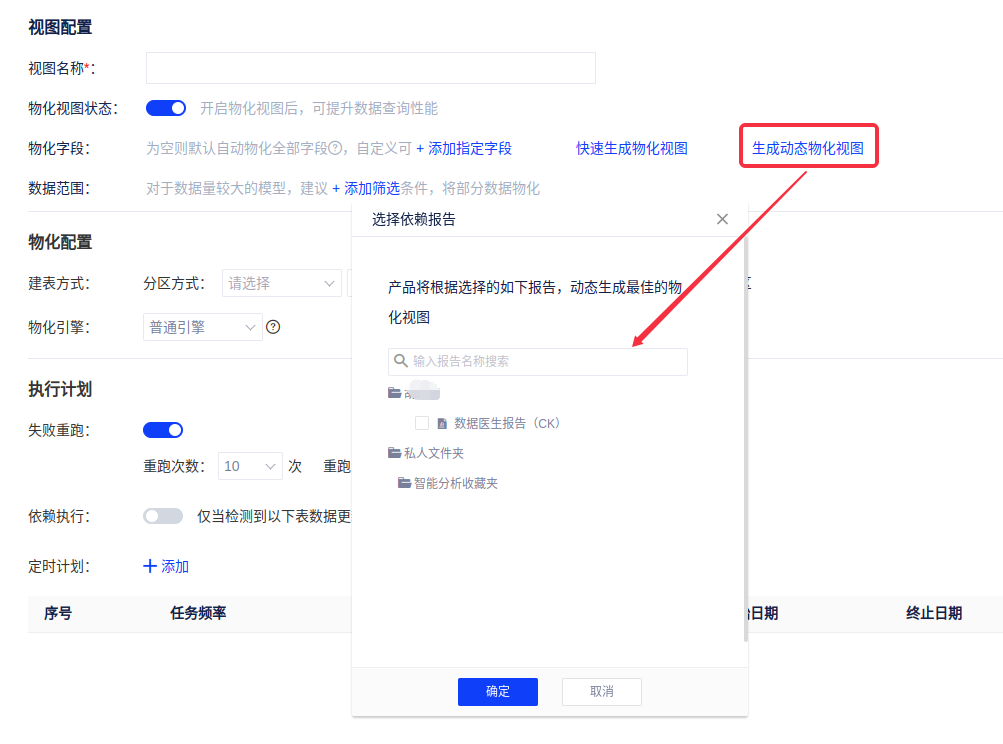Click the 视图名称 text input field

370,68
